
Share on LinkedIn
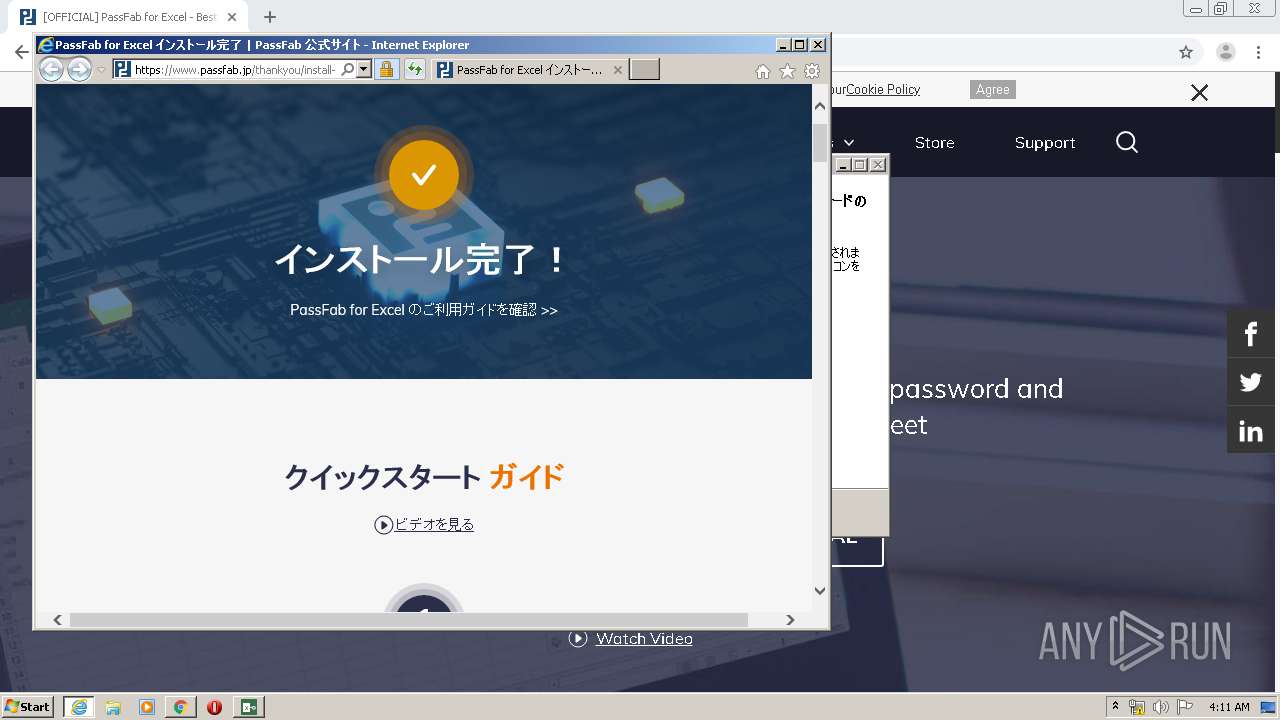[x=1251, y=431]
